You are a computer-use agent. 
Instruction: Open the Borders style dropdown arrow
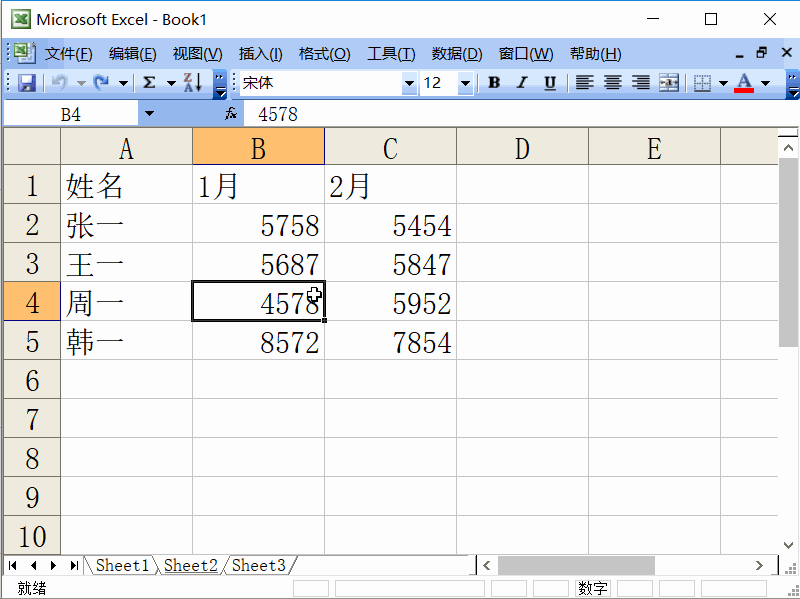pyautogui.click(x=723, y=83)
